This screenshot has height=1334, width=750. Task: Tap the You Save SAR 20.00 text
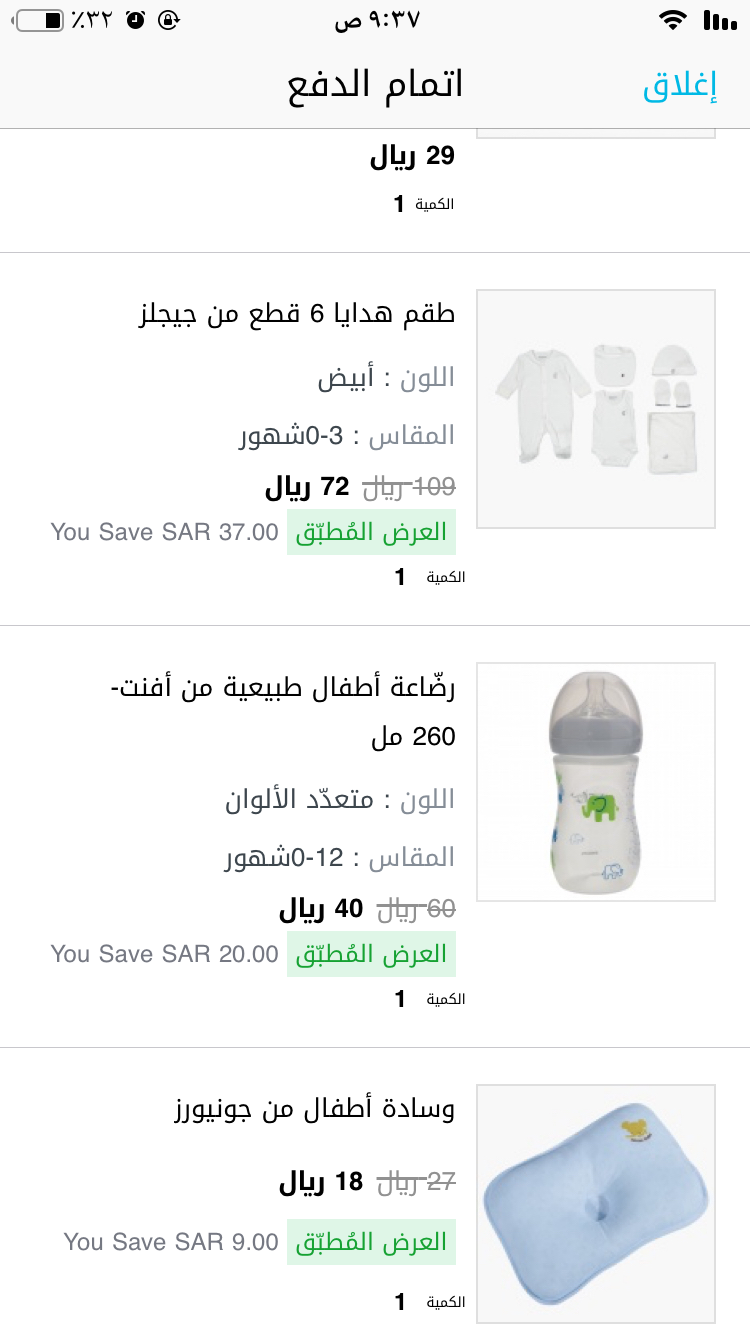coord(164,954)
